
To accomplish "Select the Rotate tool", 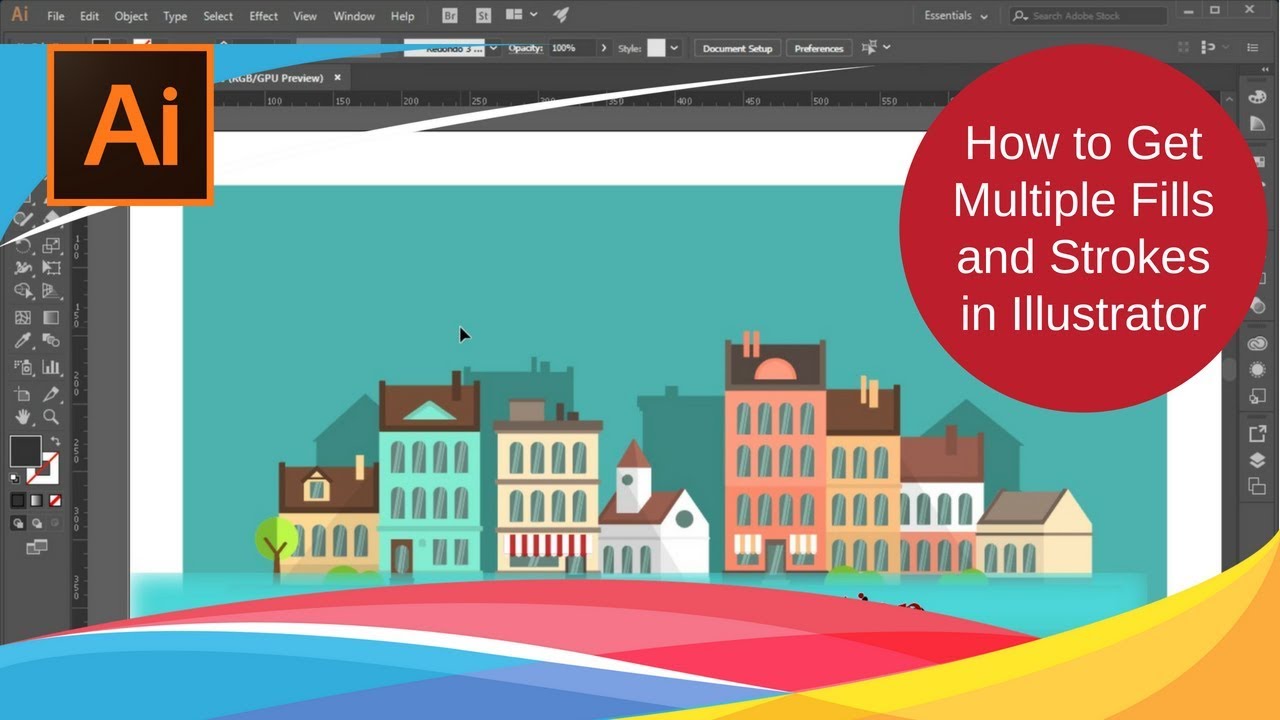I will (23, 244).
